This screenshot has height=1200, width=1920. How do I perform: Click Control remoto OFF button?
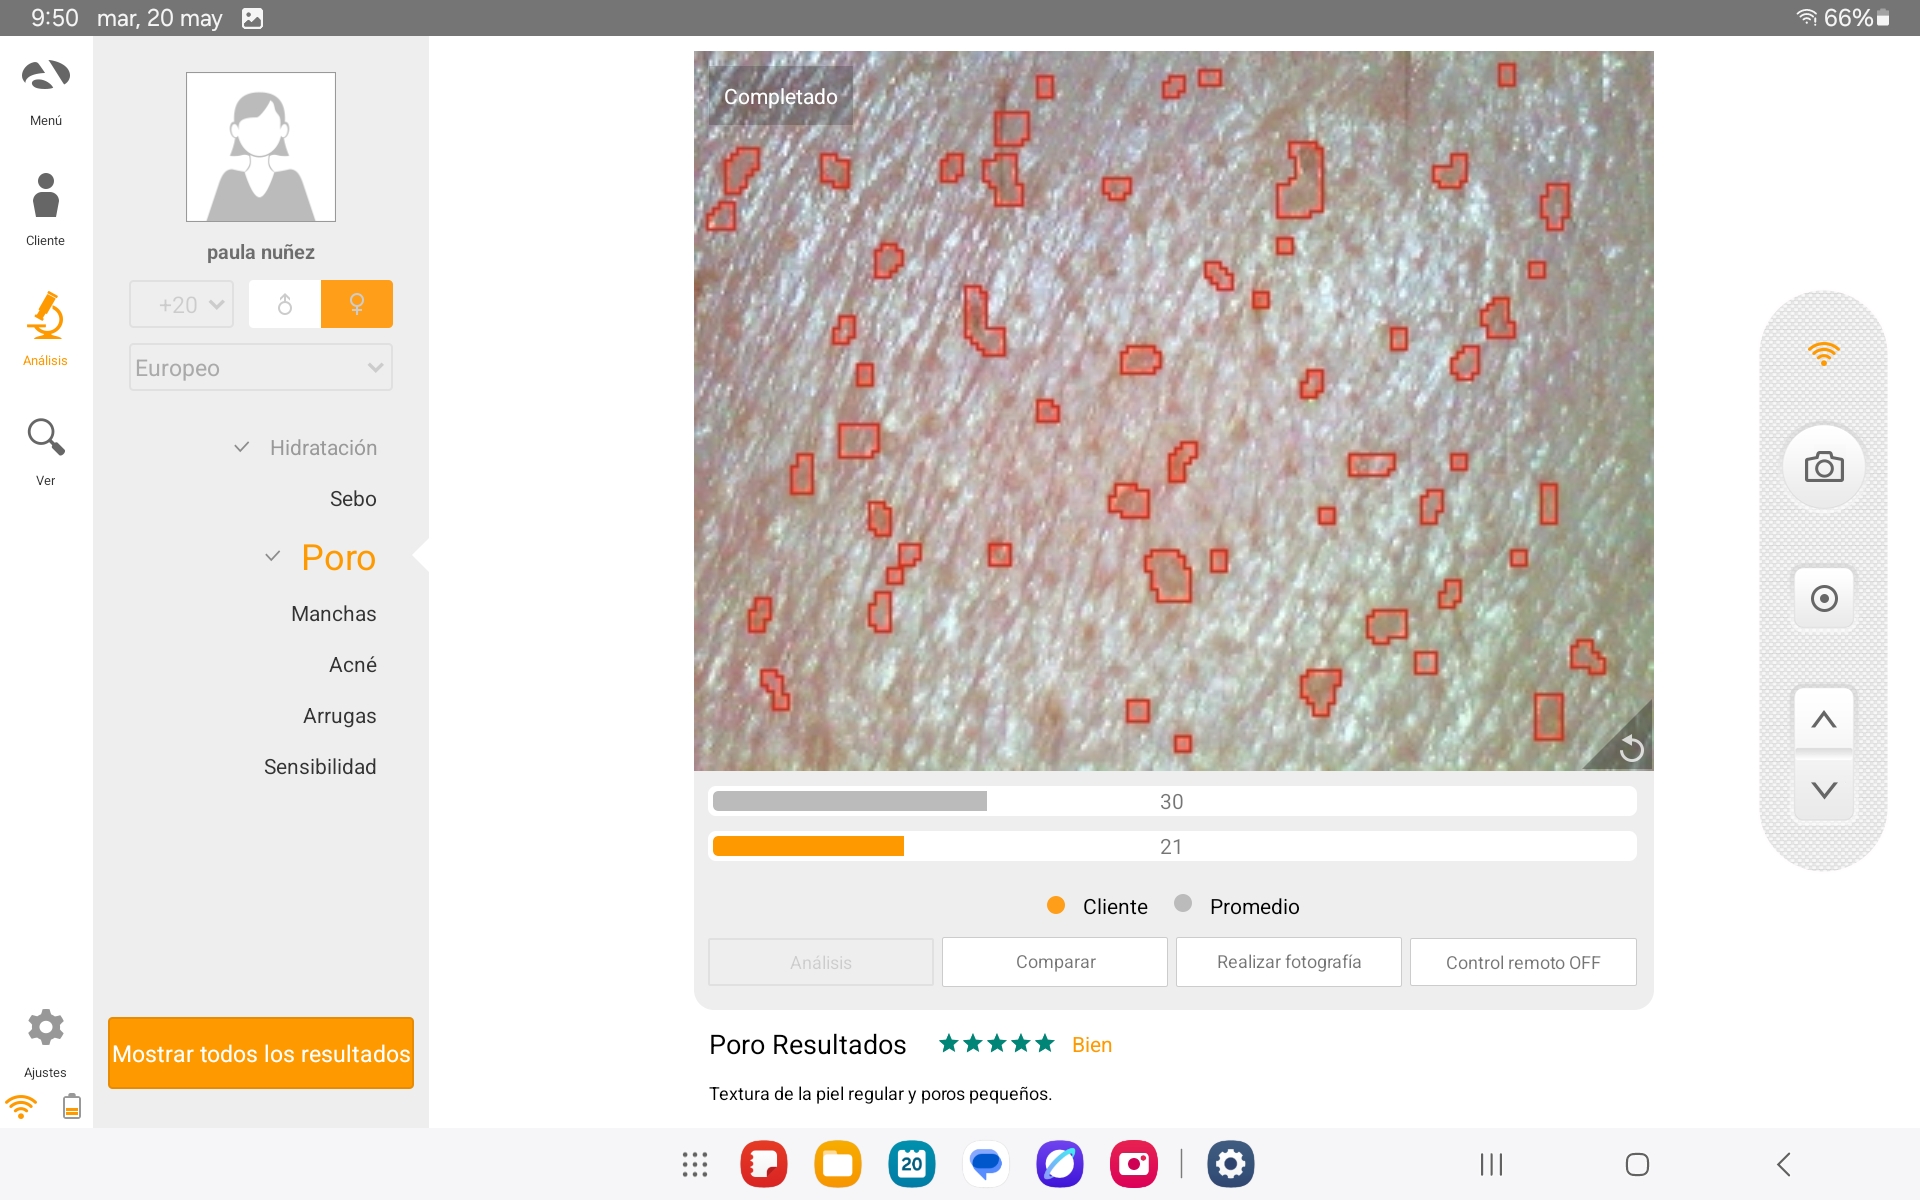(x=1523, y=962)
